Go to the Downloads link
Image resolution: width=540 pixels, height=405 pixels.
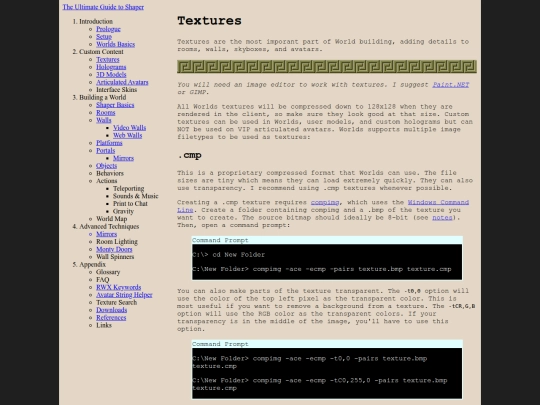tap(111, 310)
